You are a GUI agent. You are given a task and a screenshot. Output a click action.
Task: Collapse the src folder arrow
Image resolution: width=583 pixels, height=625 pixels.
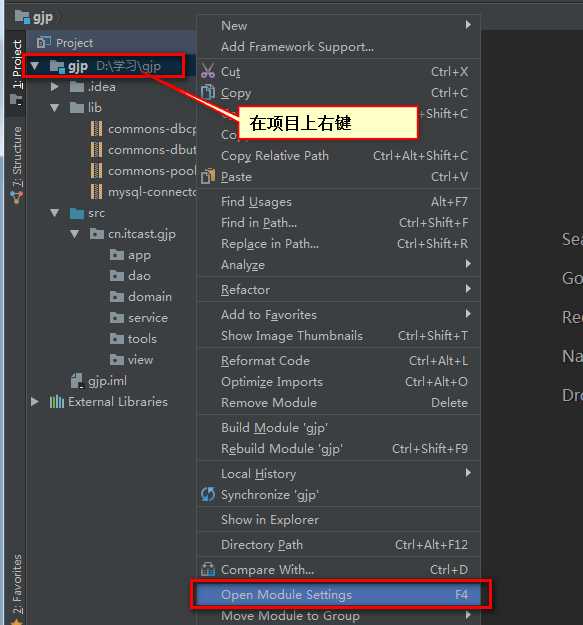click(55, 213)
